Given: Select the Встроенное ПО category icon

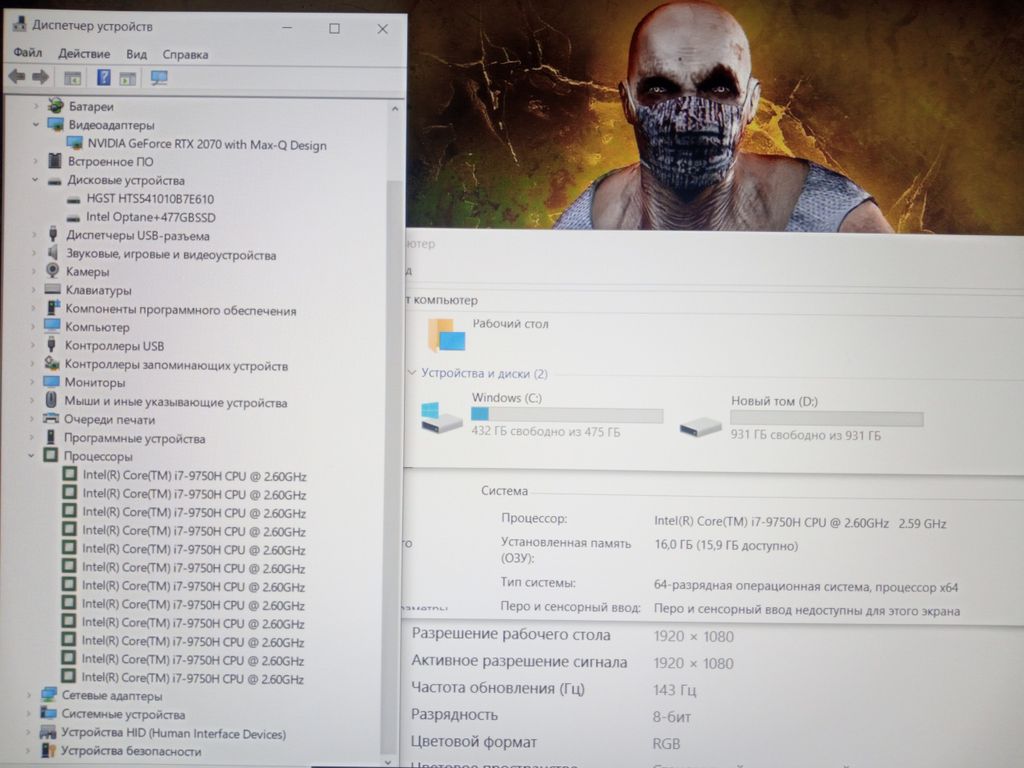Looking at the screenshot, I should tap(55, 161).
